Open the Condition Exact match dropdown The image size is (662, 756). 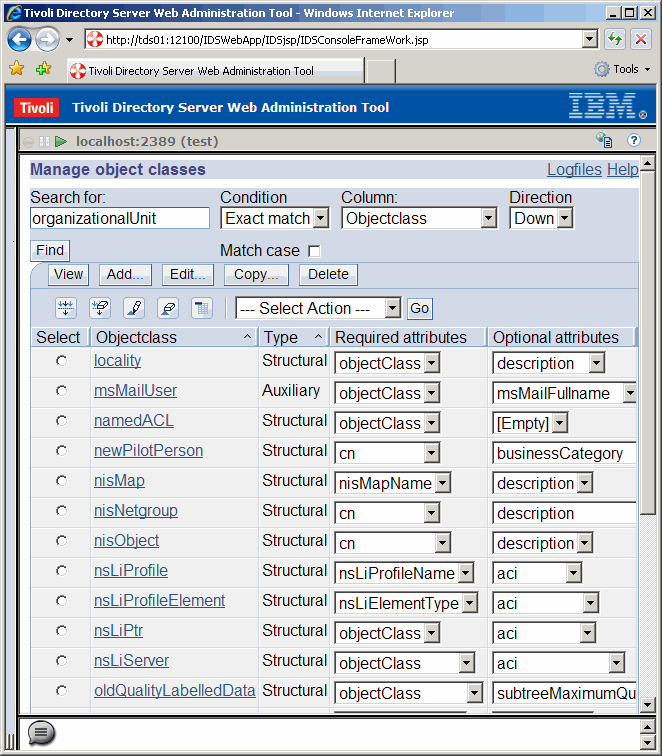pos(275,218)
